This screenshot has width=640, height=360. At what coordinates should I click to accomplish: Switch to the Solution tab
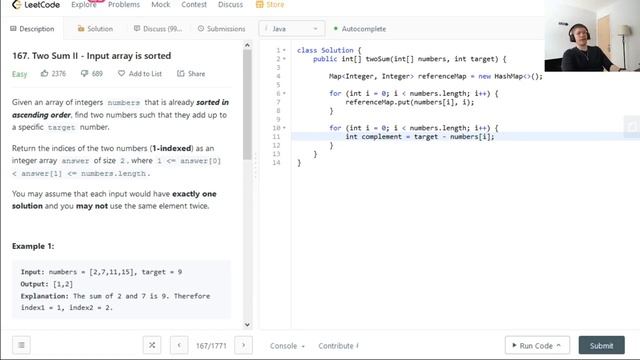point(95,29)
